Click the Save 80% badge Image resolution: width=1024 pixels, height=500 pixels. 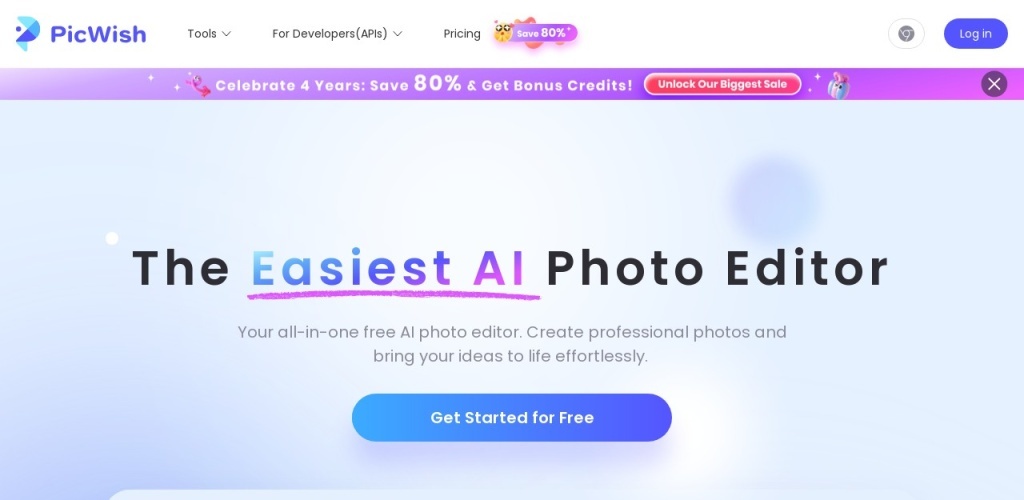(543, 33)
